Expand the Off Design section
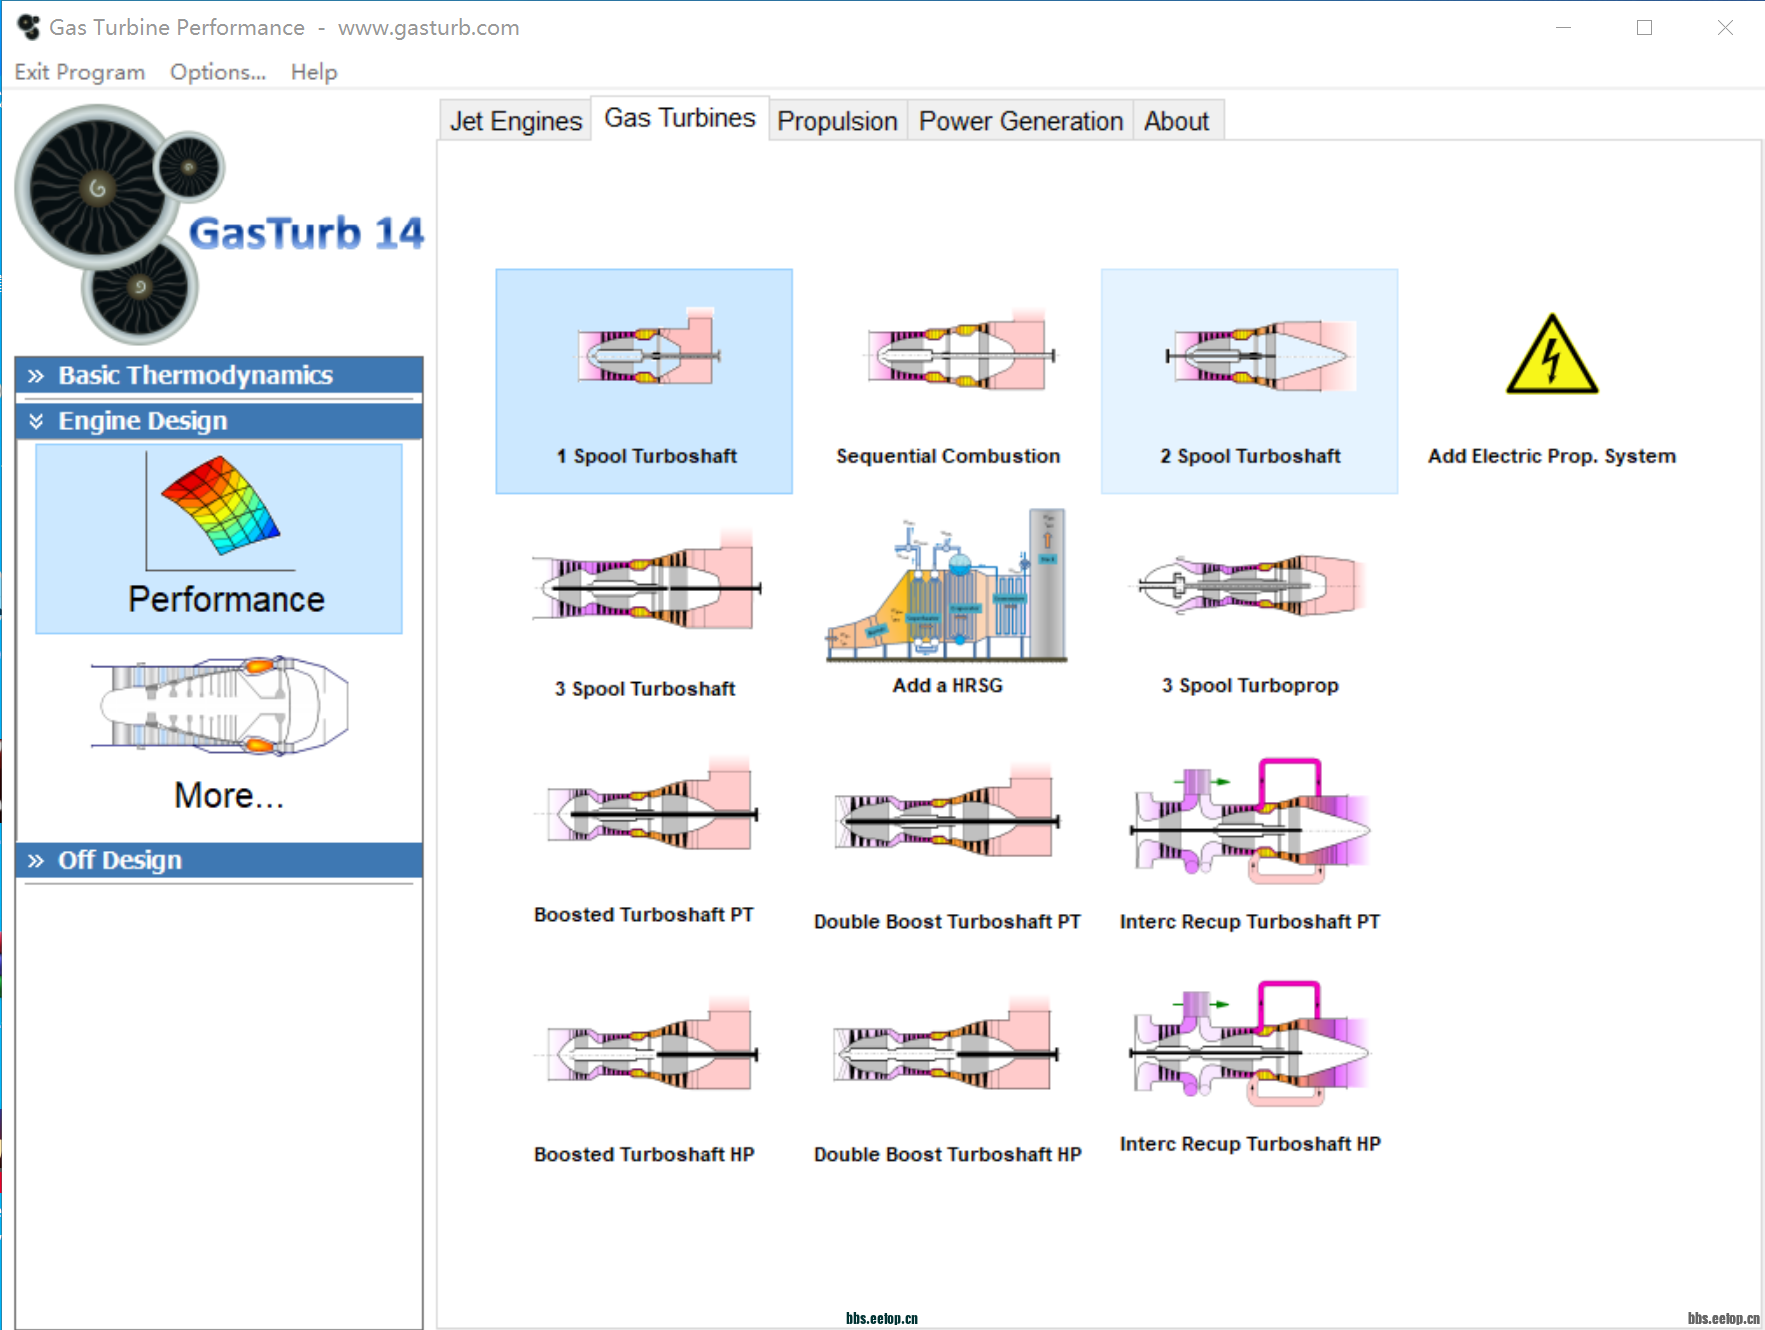The image size is (1765, 1330). click(219, 860)
